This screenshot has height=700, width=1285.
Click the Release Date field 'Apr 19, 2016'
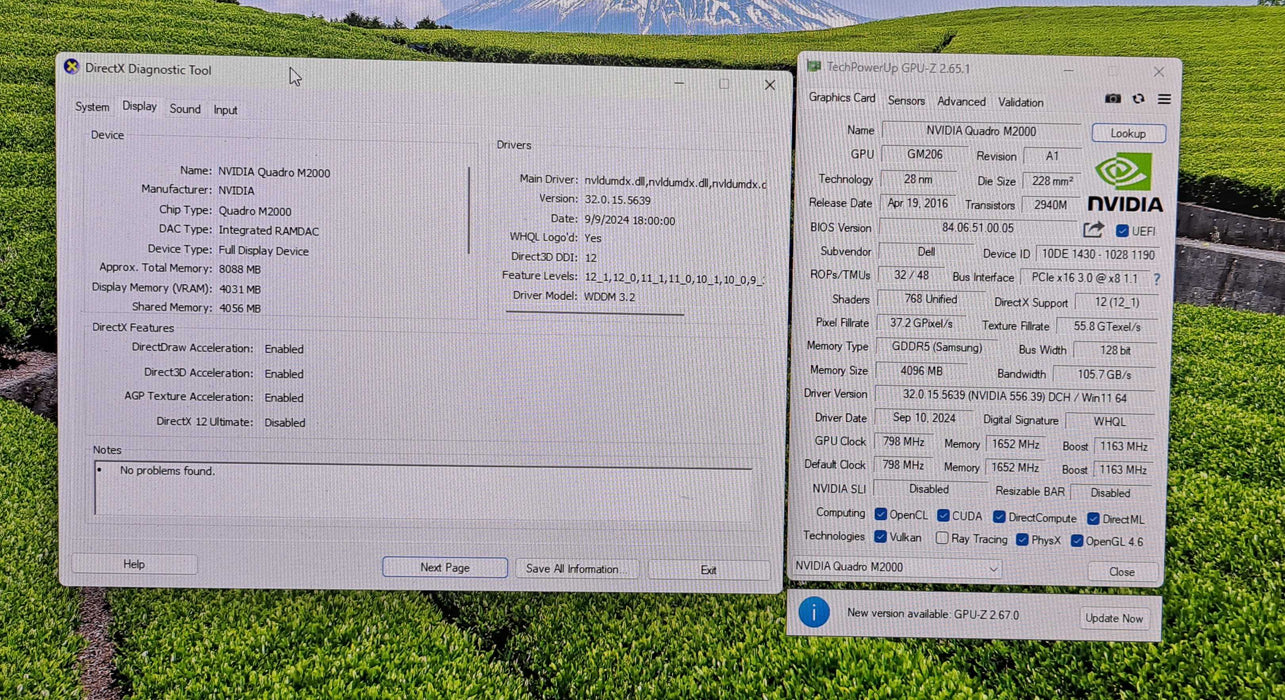(x=917, y=203)
